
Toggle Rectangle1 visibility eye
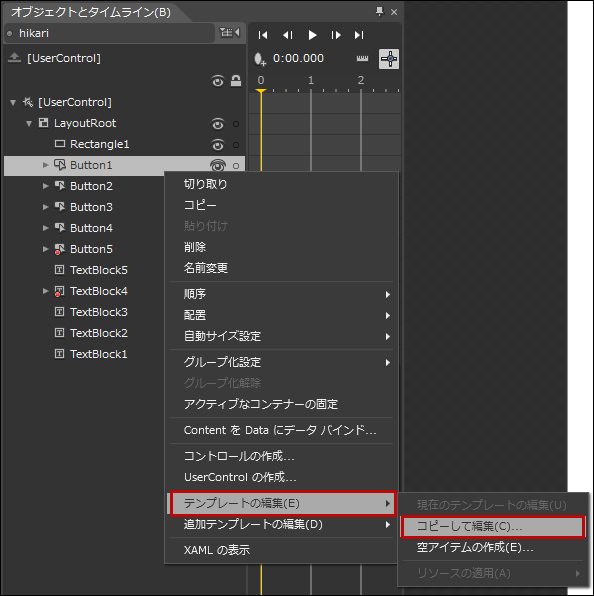218,145
